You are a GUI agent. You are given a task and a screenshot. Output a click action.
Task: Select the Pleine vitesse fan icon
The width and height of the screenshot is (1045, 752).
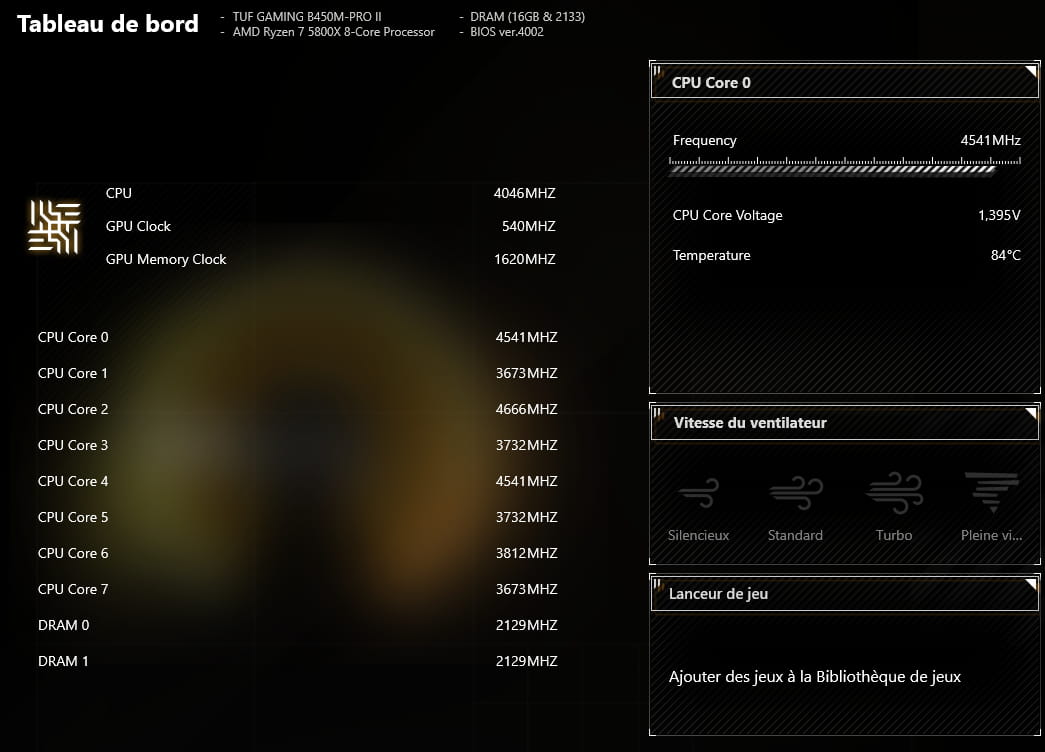[x=992, y=492]
